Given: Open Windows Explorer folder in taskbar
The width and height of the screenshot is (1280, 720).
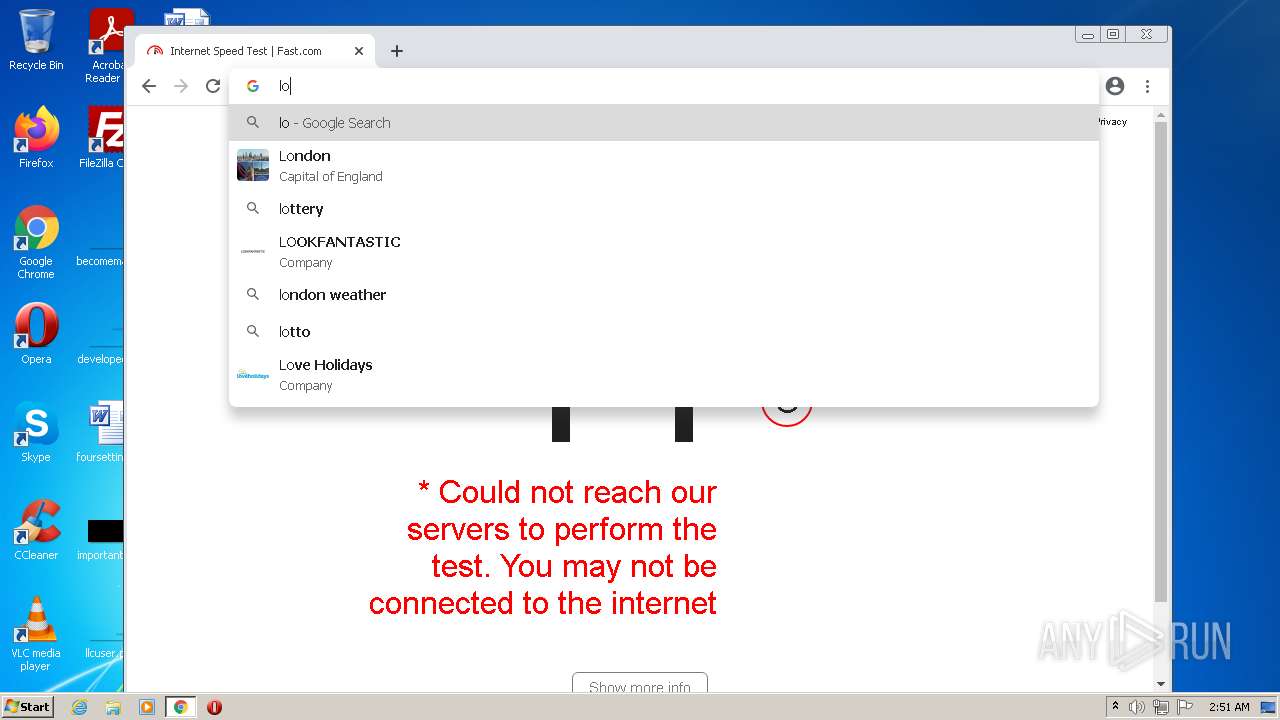Looking at the screenshot, I should (113, 707).
